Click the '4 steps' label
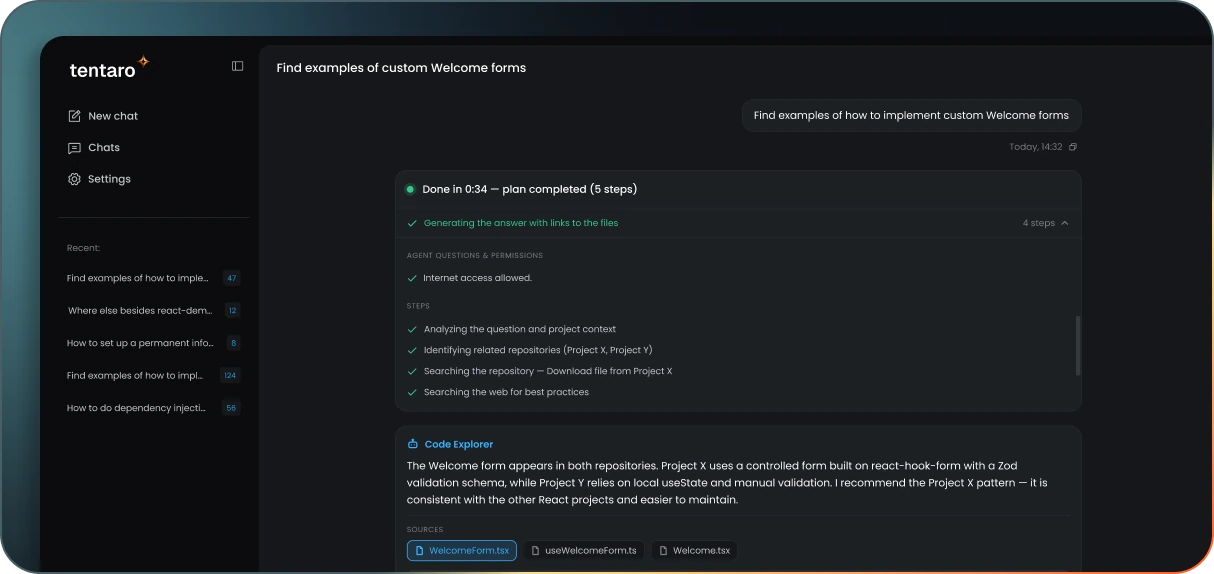 pyautogui.click(x=1039, y=223)
